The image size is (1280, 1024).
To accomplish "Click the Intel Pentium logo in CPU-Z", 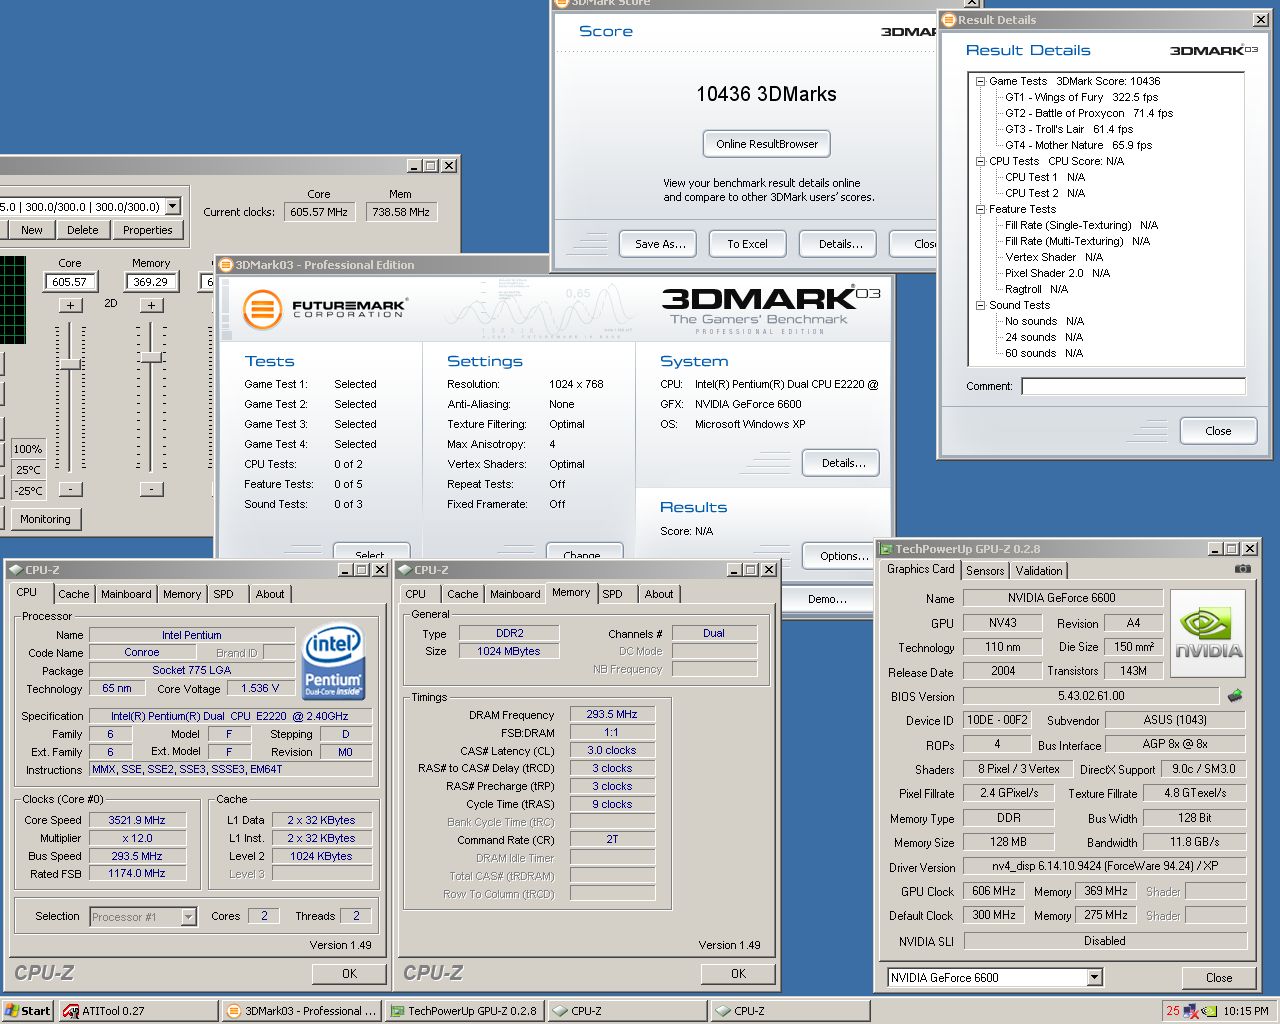I will (333, 662).
